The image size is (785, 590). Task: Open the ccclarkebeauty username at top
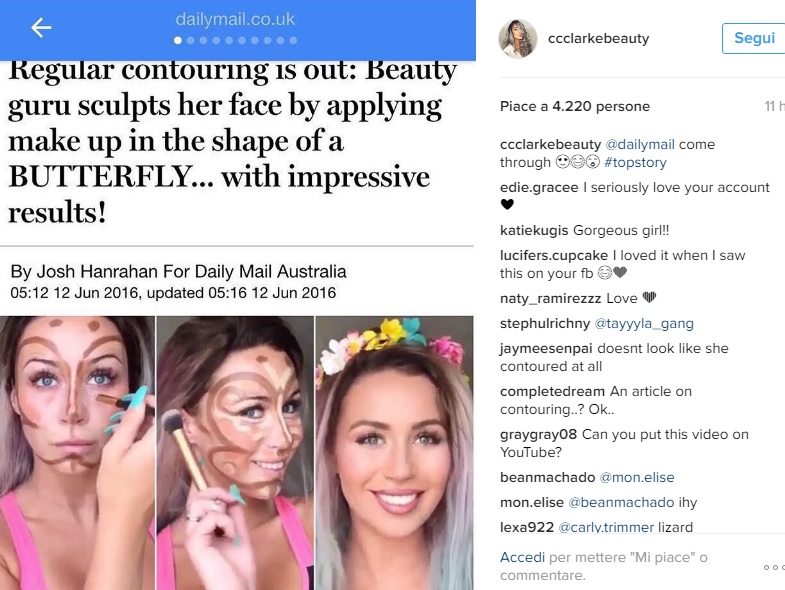click(x=598, y=39)
